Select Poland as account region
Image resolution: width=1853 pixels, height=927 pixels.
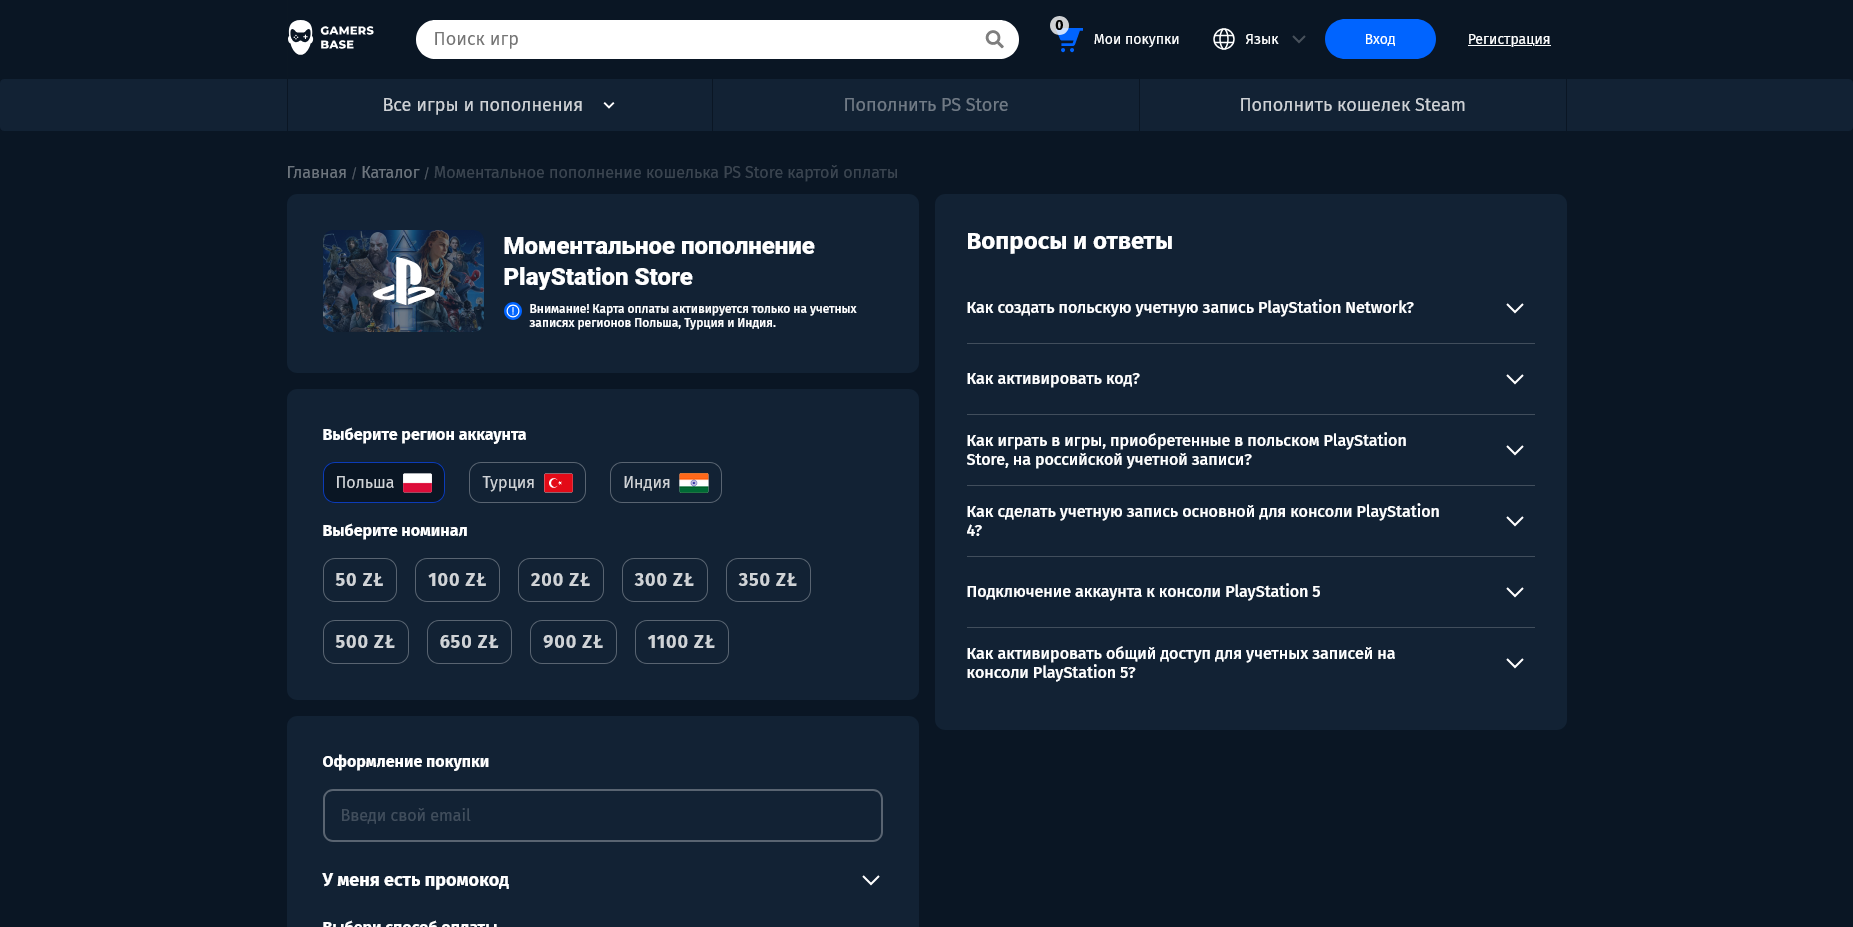click(384, 483)
